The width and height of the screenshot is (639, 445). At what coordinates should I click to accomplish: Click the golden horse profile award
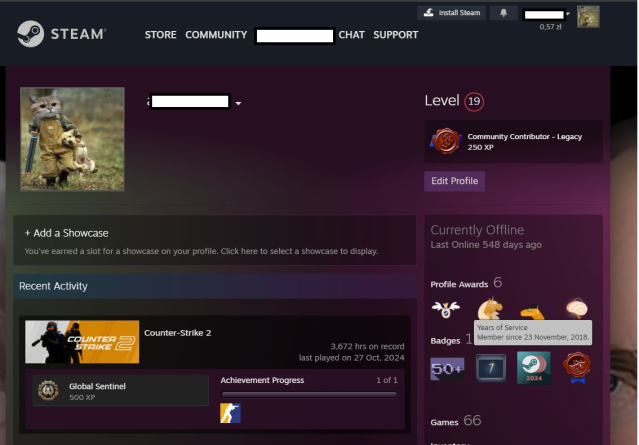pyautogui.click(x=490, y=308)
